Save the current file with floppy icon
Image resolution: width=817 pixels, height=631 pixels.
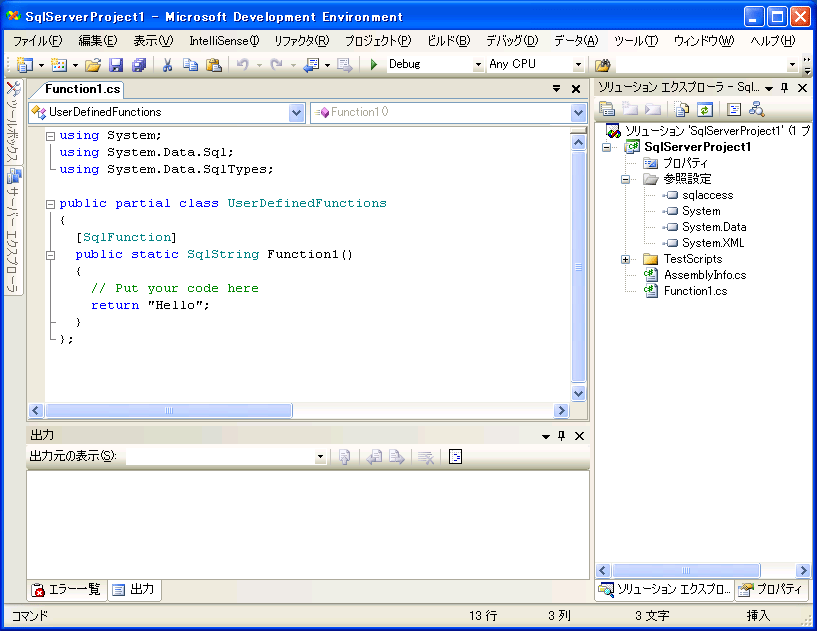pos(116,65)
